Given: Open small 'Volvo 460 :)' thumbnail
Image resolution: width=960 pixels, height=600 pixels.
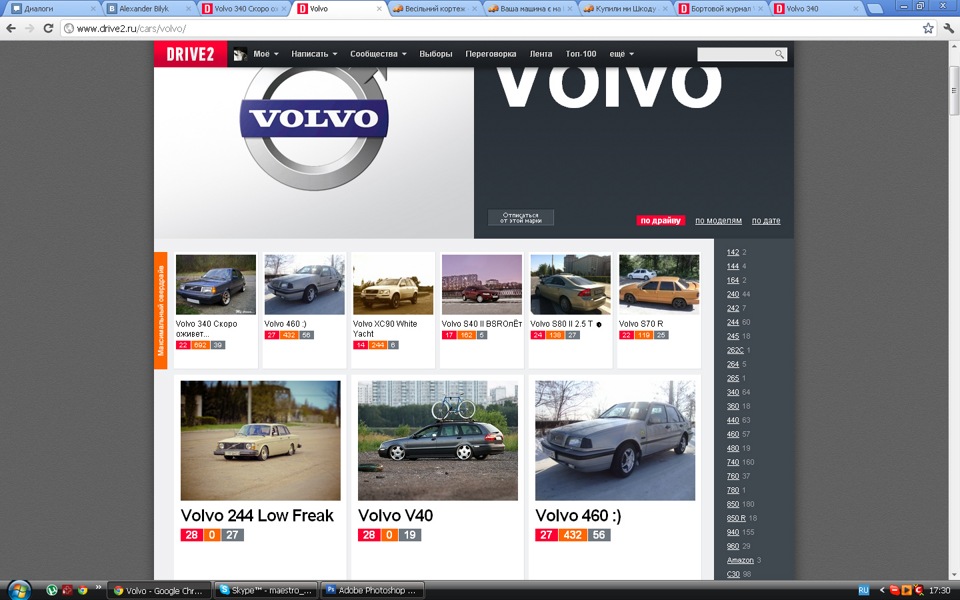Looking at the screenshot, I should [304, 285].
